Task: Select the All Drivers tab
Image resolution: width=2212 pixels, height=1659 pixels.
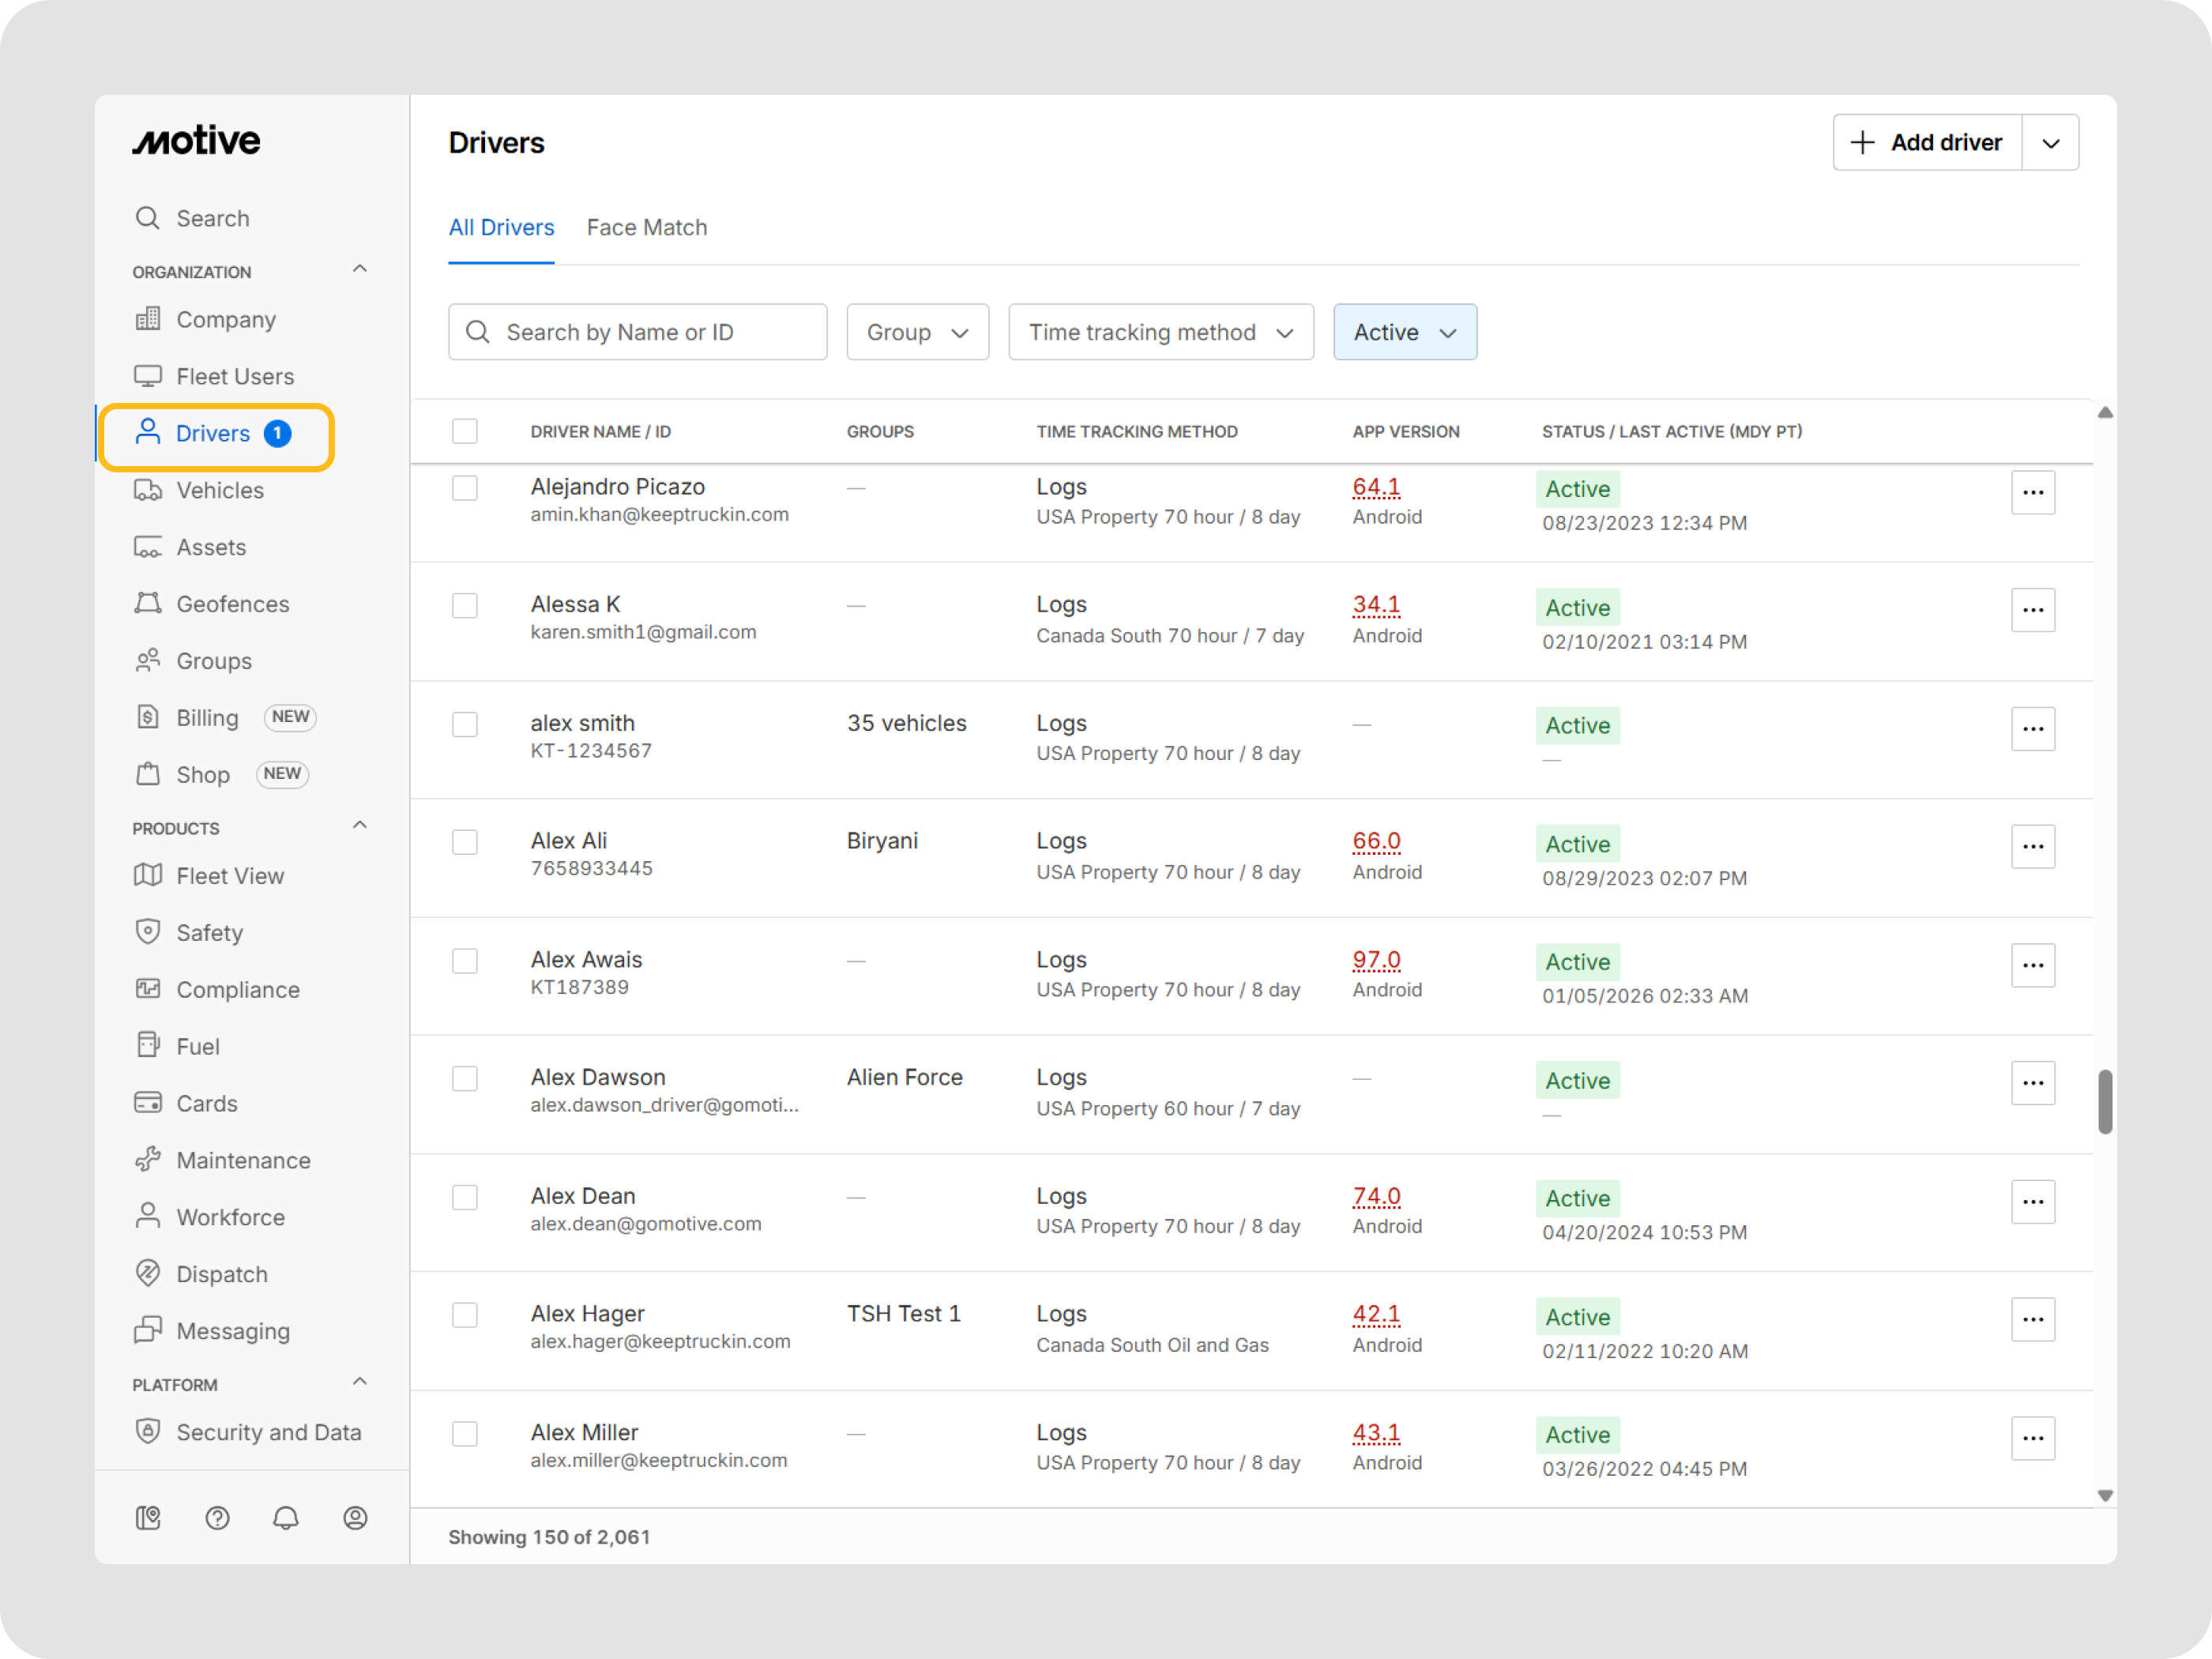Action: [501, 227]
